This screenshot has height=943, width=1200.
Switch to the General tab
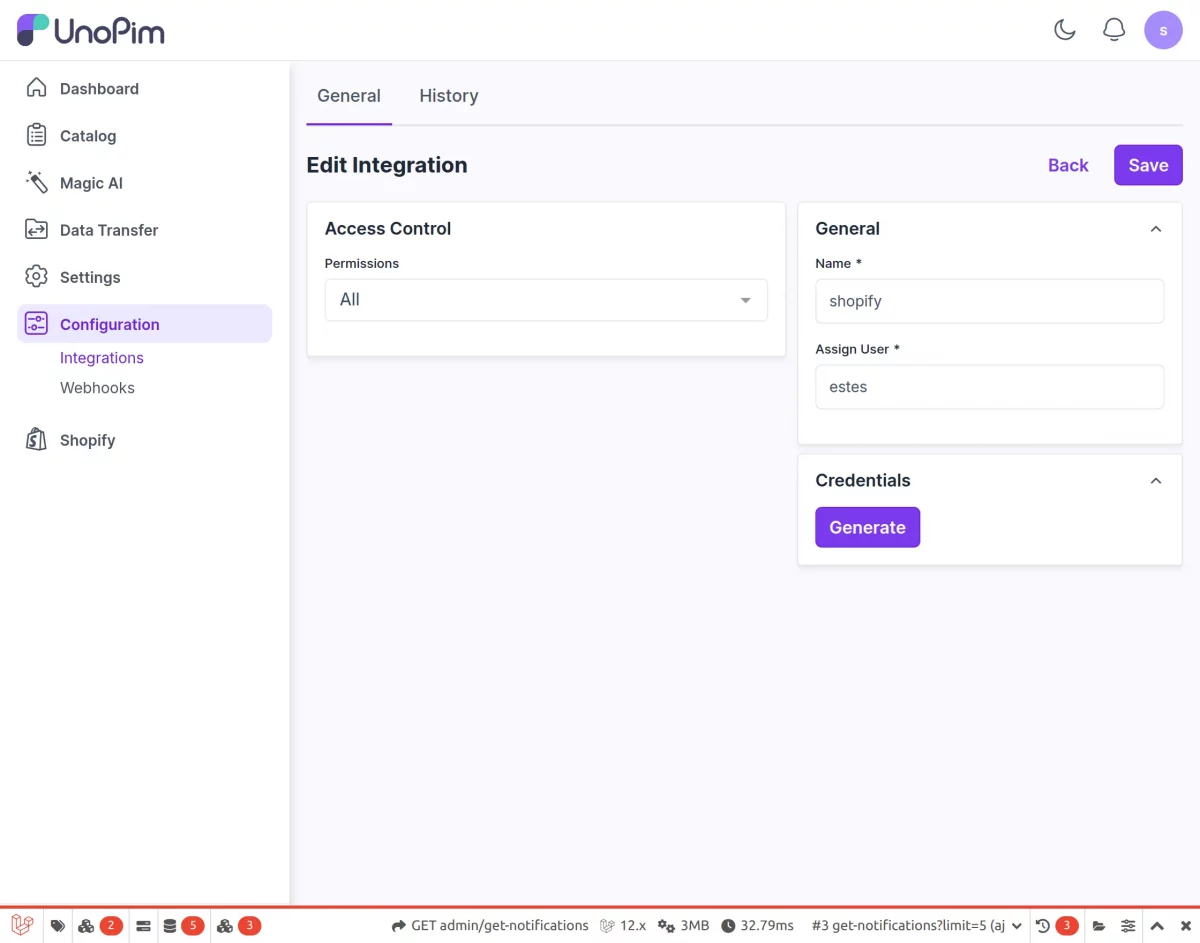tap(349, 96)
